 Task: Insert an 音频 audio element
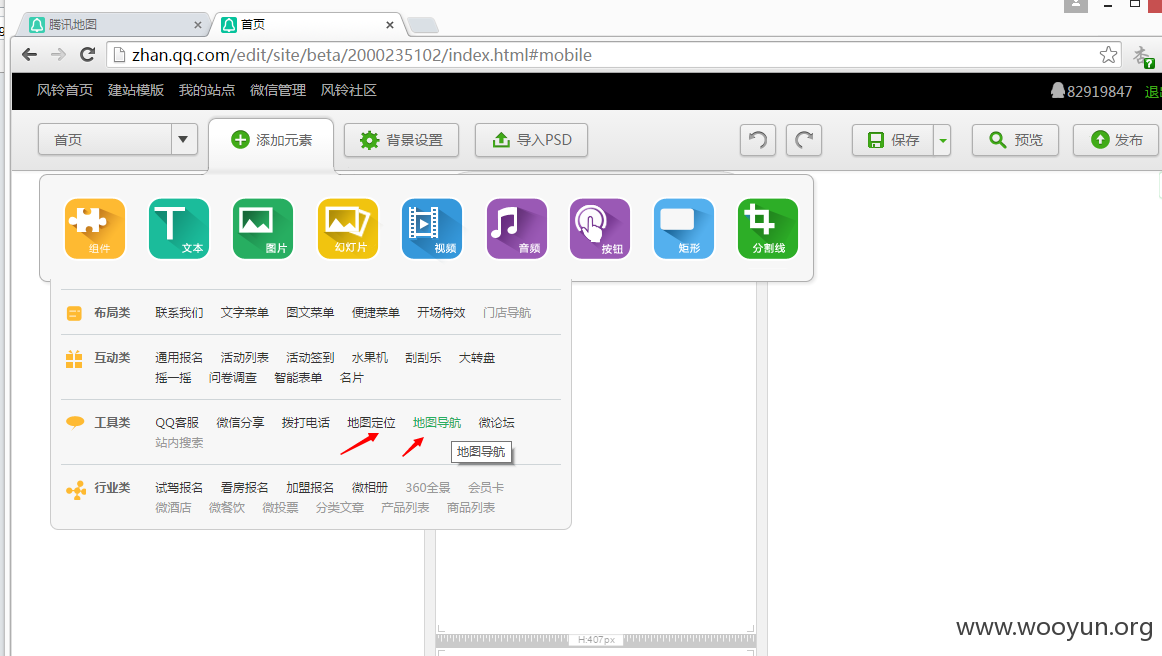coord(517,229)
